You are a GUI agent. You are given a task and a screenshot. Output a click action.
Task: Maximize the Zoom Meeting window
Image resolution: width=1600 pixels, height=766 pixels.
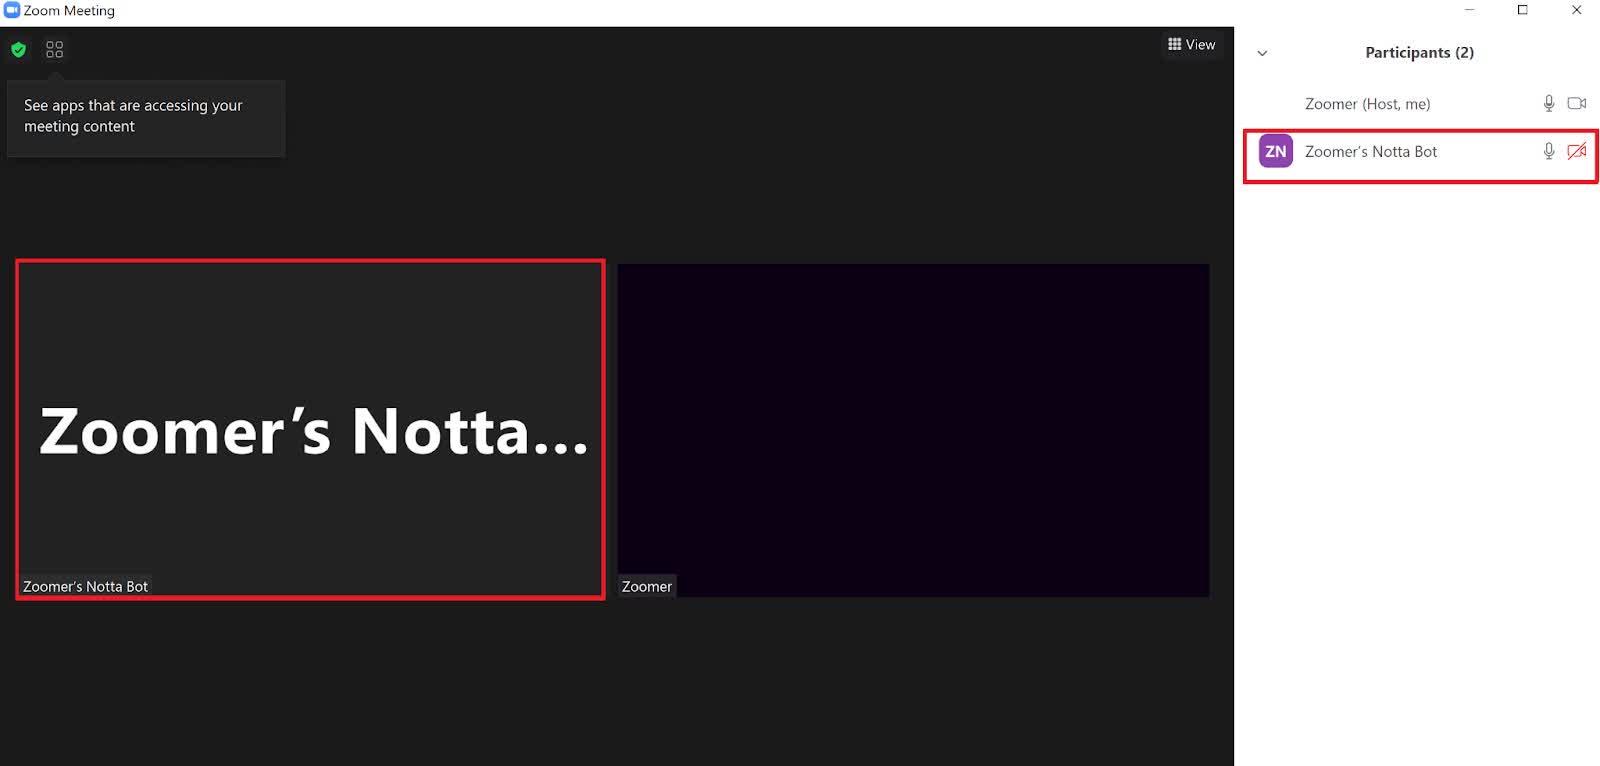1522,10
